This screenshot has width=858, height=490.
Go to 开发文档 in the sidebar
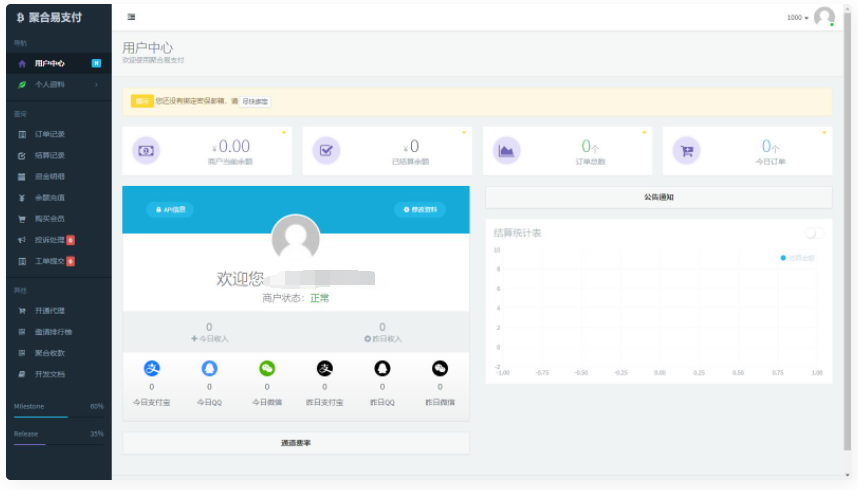[x=50, y=374]
